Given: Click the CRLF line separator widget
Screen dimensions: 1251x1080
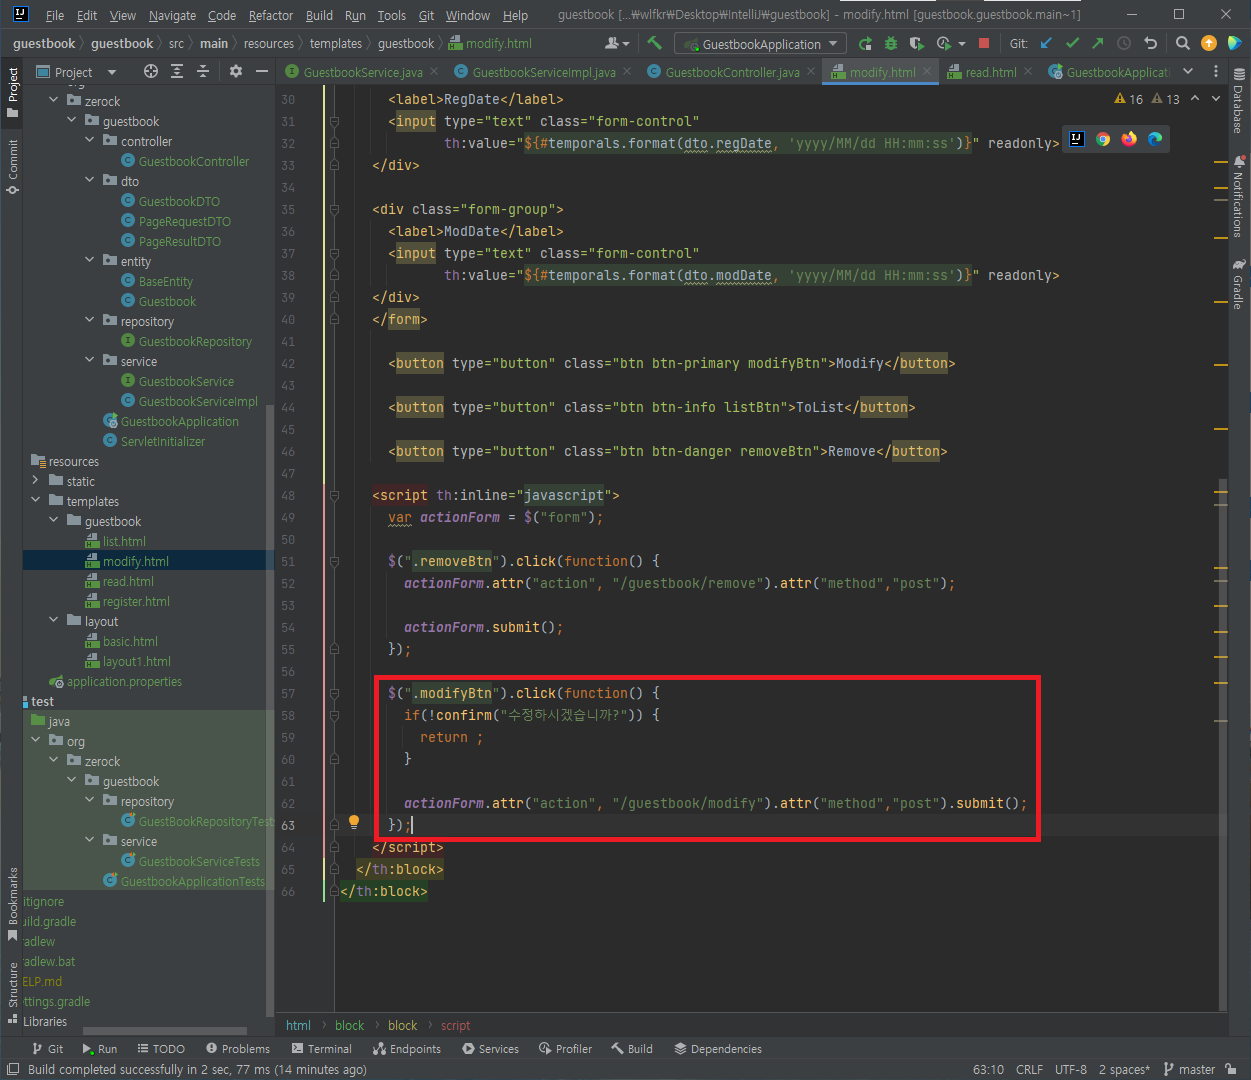Looking at the screenshot, I should 1029,1069.
